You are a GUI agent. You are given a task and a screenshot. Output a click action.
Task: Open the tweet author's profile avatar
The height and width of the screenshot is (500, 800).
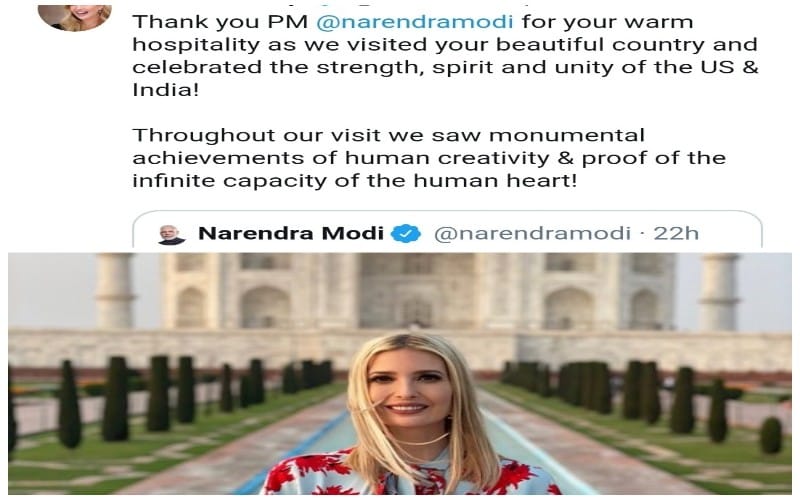pos(75,17)
